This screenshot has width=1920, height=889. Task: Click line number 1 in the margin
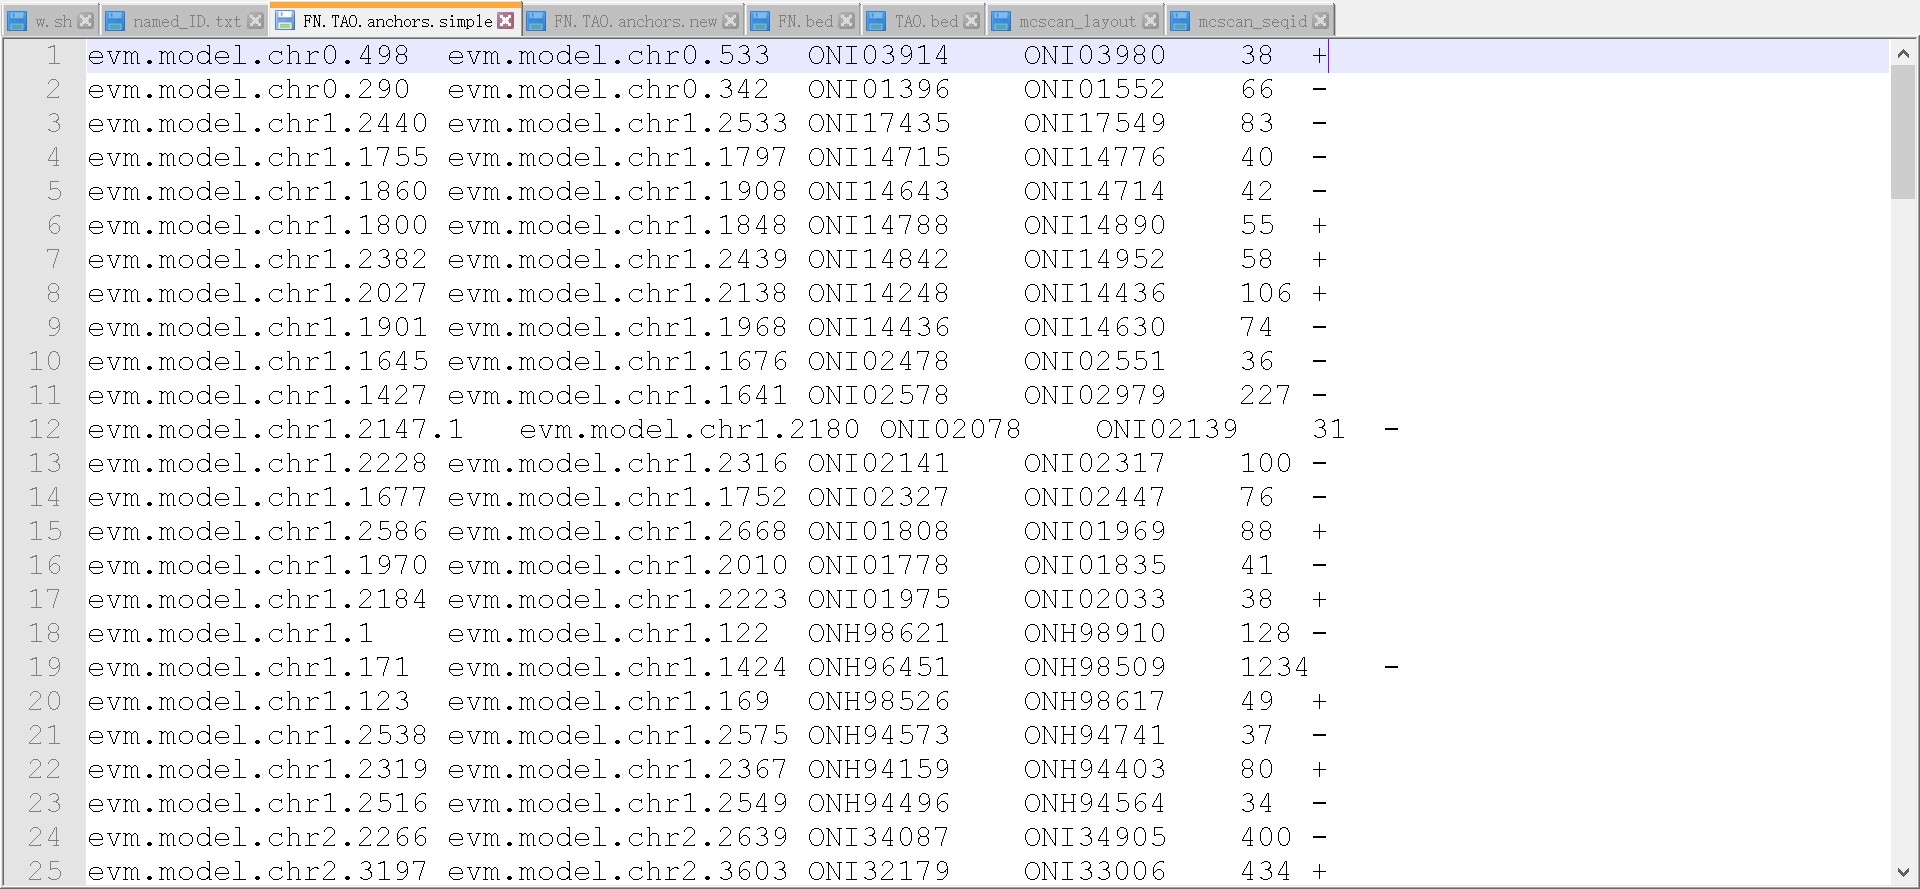coord(54,55)
